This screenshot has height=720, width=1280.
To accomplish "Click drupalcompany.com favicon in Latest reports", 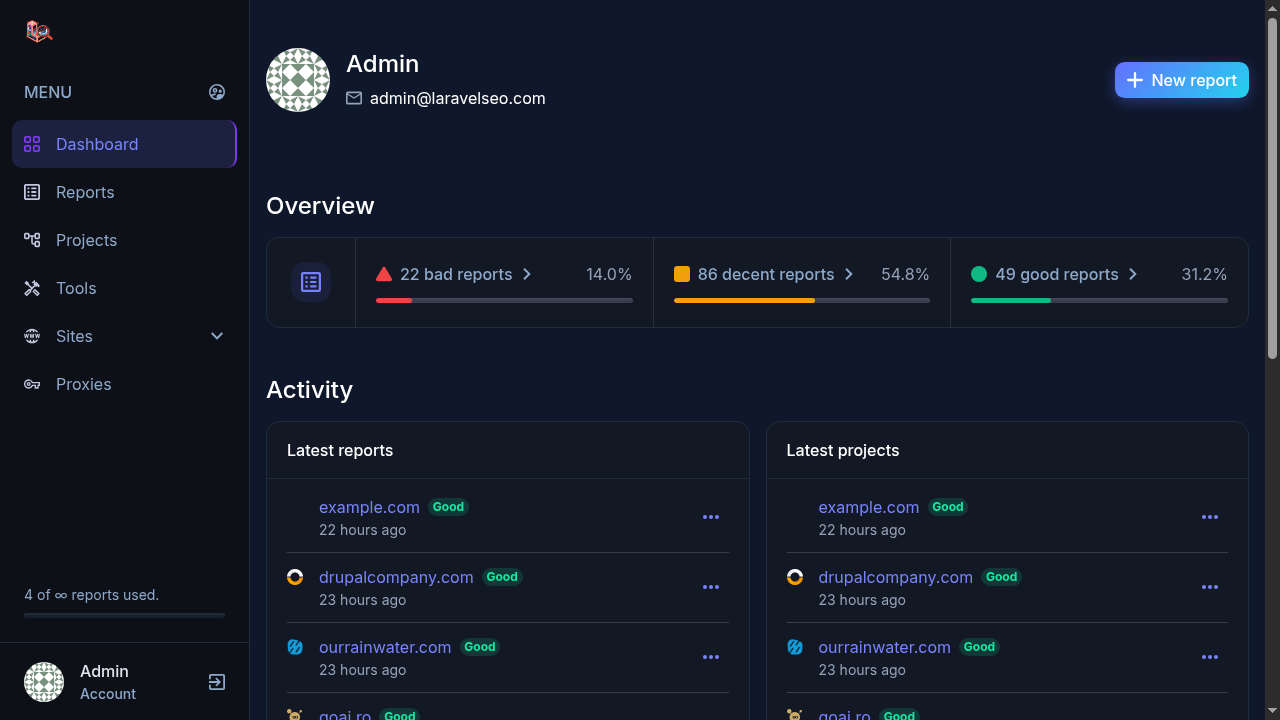I will [295, 577].
